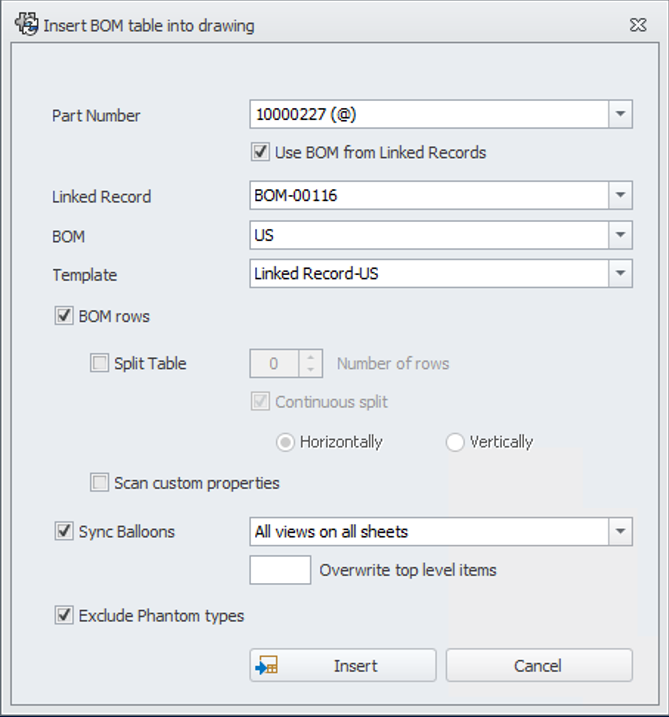This screenshot has width=669, height=717.
Task: Increase the Number of rows stepper
Action: 311,357
